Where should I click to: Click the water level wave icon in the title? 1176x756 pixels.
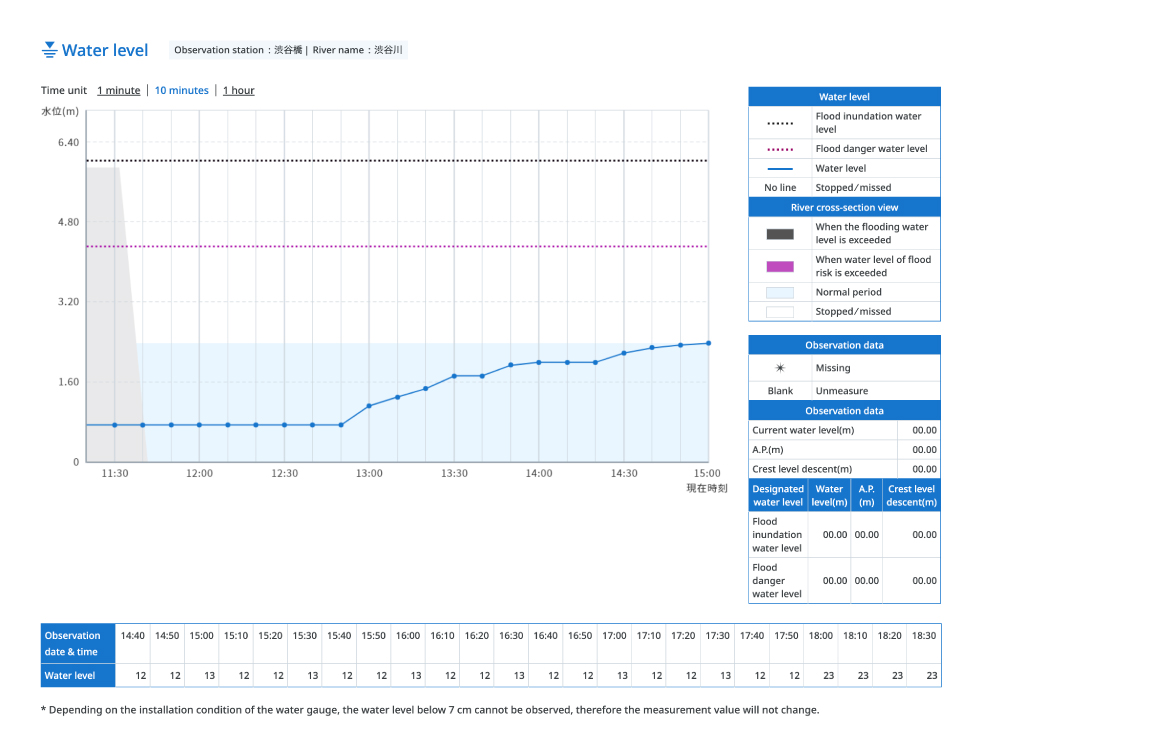pyautogui.click(x=50, y=50)
